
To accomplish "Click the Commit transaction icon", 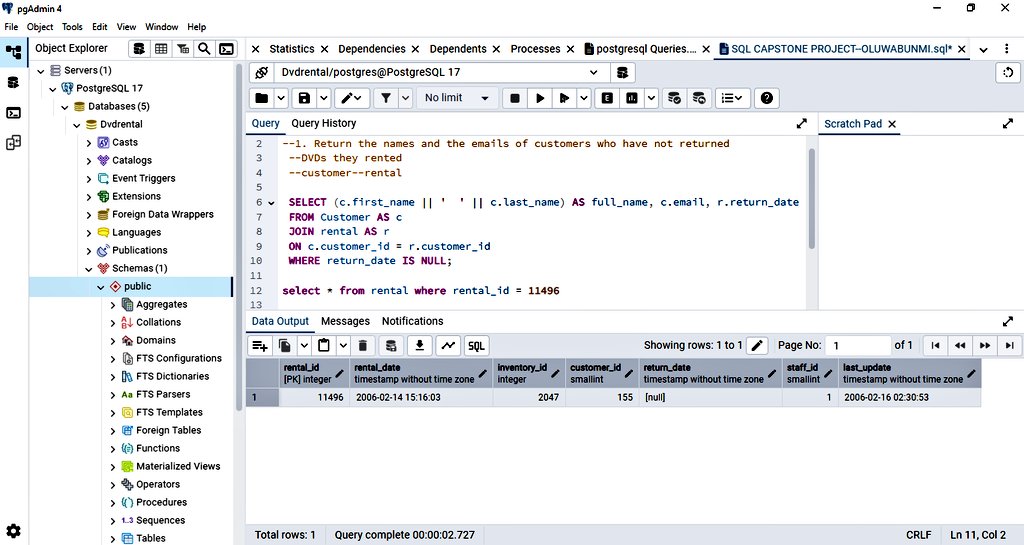I will pos(674,98).
